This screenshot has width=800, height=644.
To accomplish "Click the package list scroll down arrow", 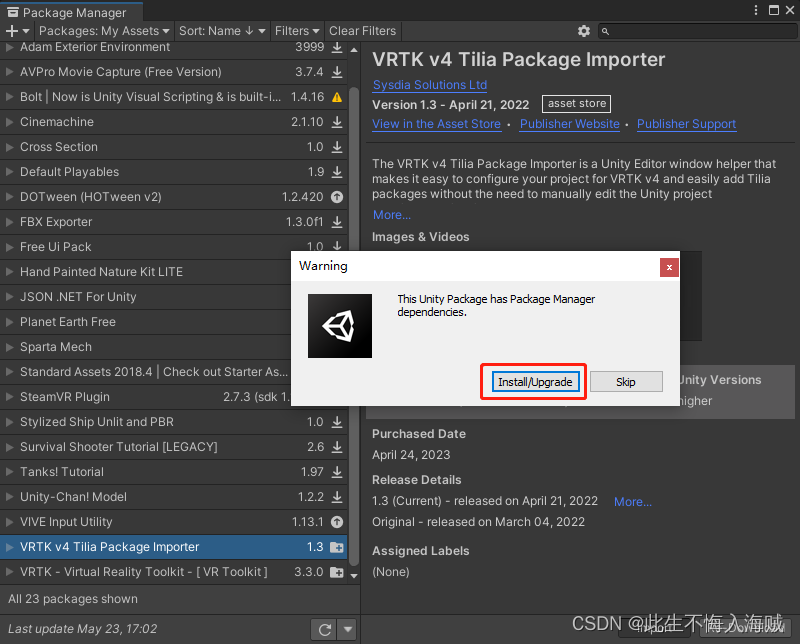I will [354, 576].
